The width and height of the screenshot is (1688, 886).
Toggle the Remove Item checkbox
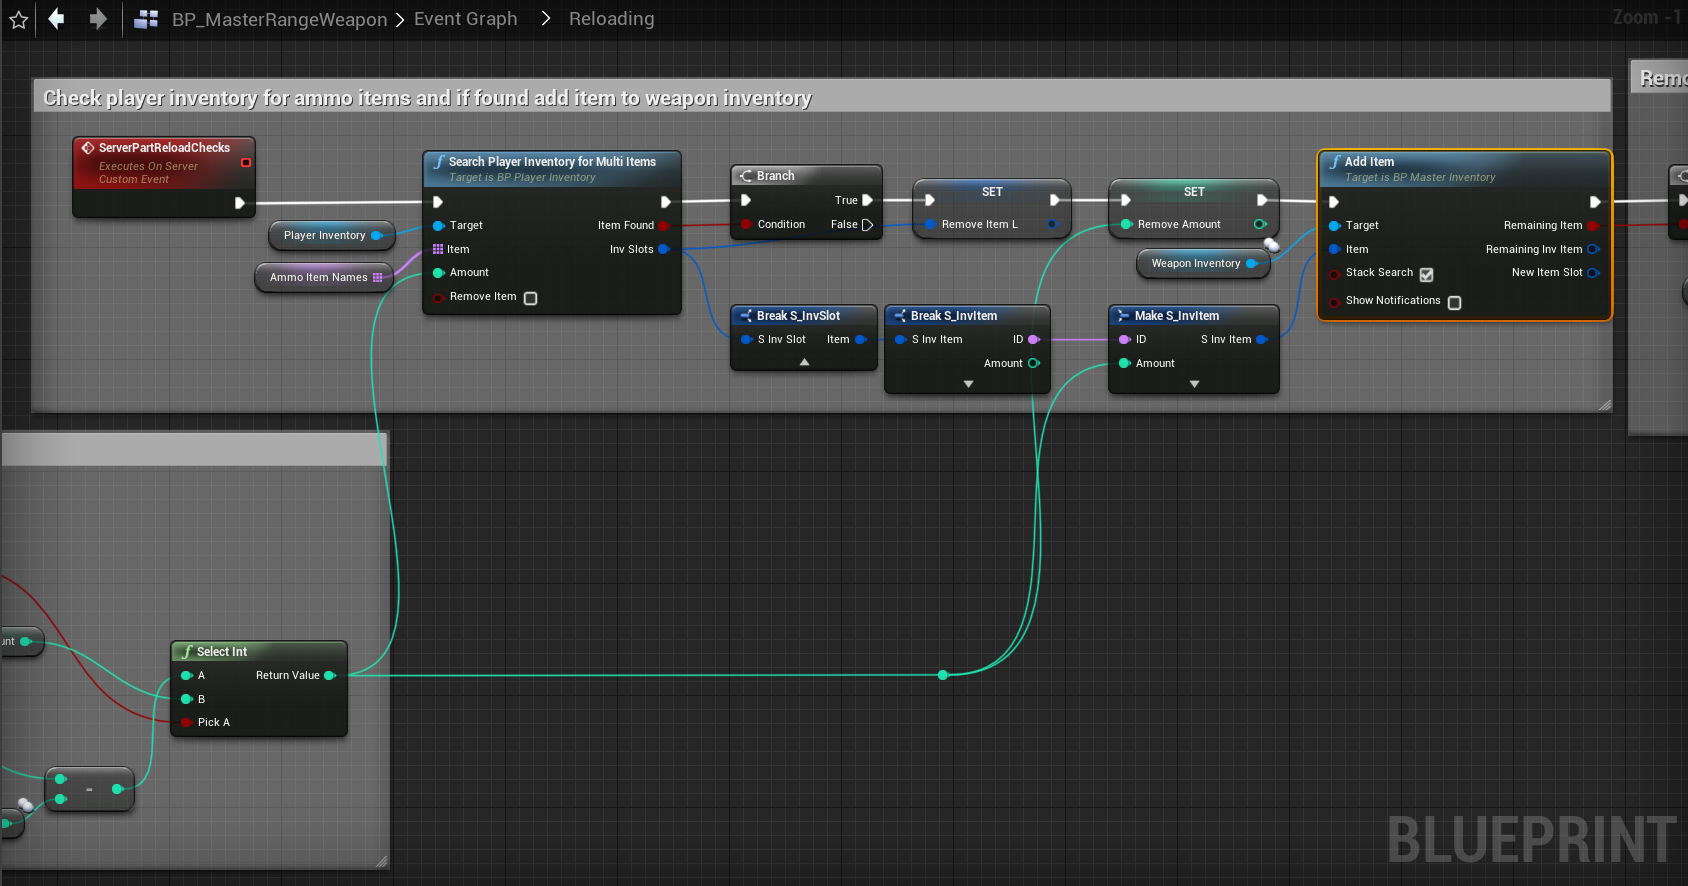point(531,298)
